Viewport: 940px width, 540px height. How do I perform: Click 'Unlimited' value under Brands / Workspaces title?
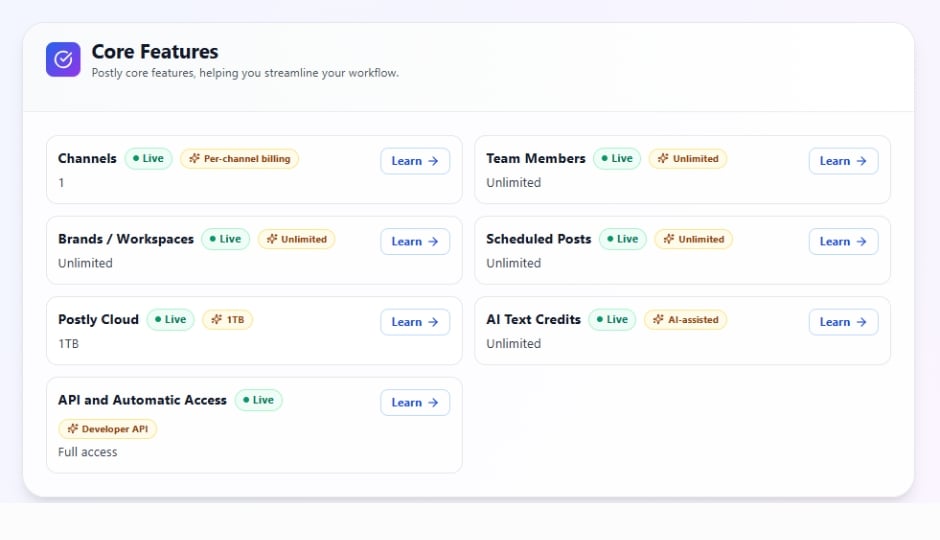[x=85, y=263]
